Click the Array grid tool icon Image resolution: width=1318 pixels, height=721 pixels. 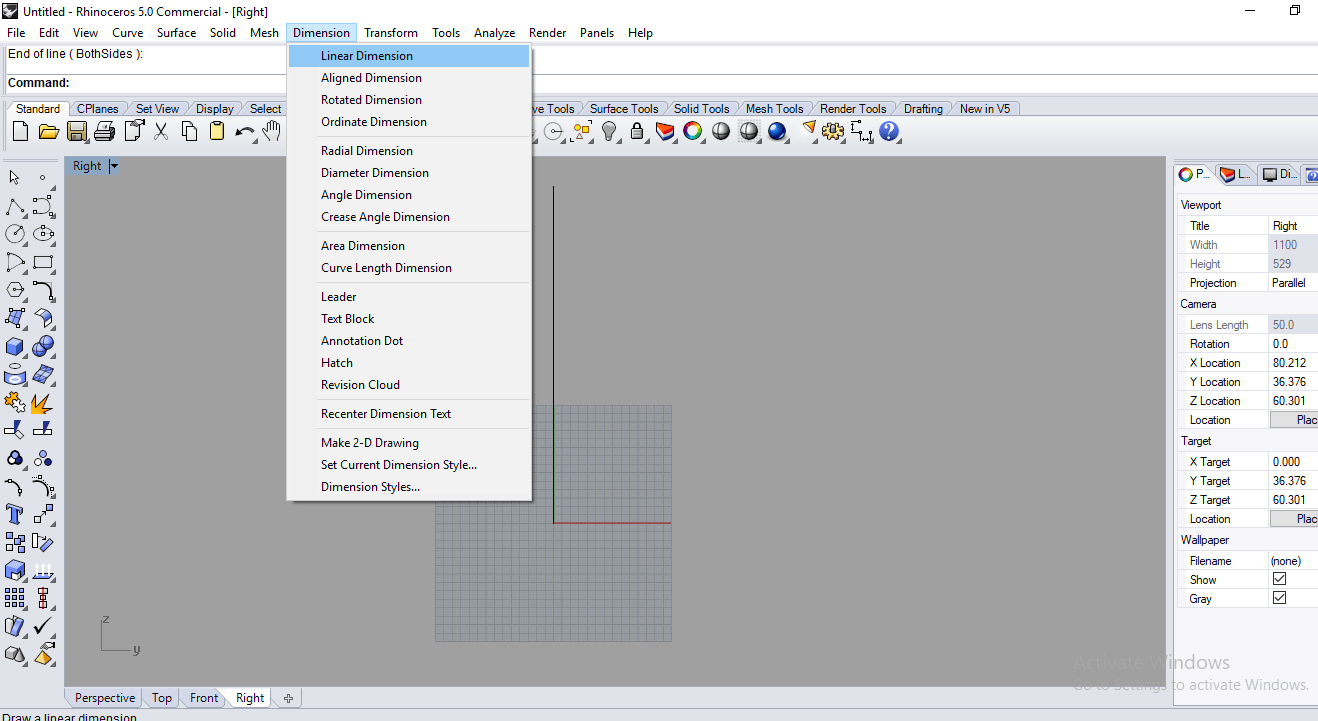(x=15, y=598)
